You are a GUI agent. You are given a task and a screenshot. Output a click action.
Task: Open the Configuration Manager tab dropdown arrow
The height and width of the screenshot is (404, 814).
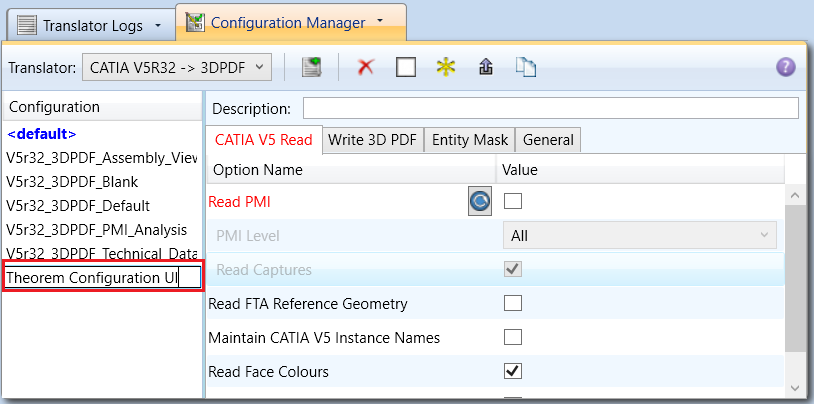tap(379, 21)
